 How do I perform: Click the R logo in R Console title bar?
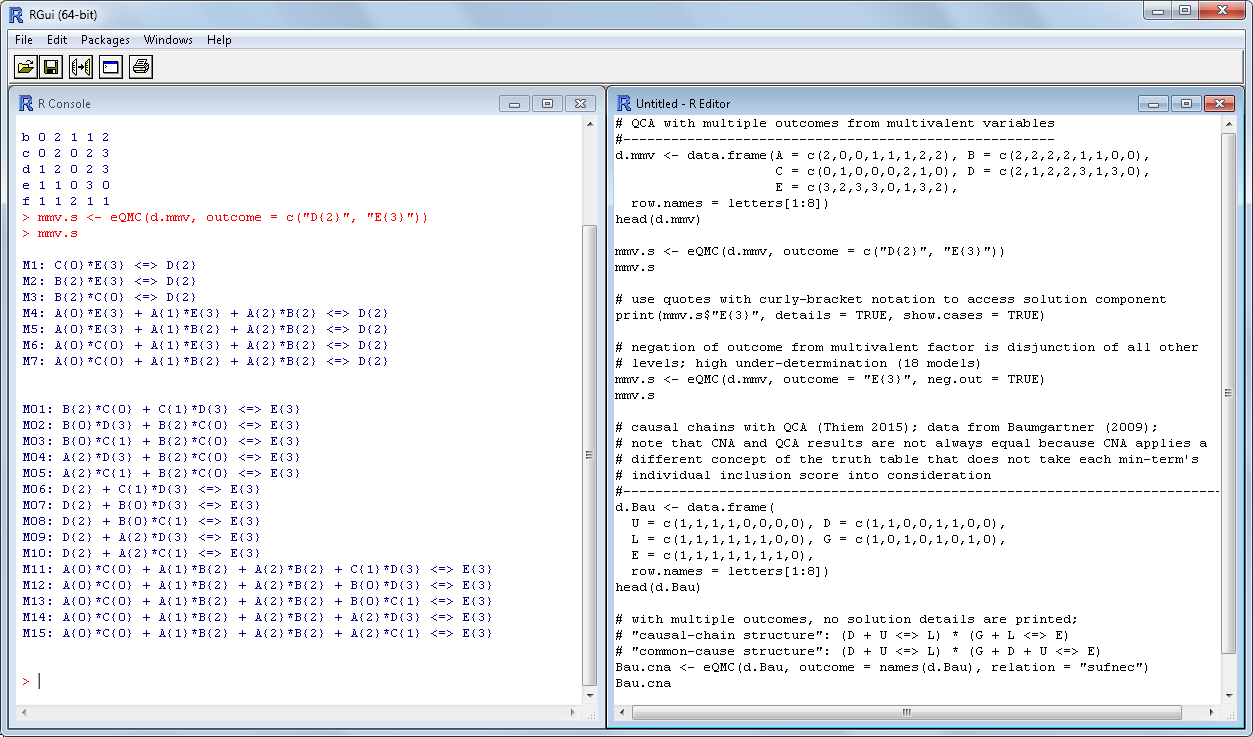tap(26, 103)
